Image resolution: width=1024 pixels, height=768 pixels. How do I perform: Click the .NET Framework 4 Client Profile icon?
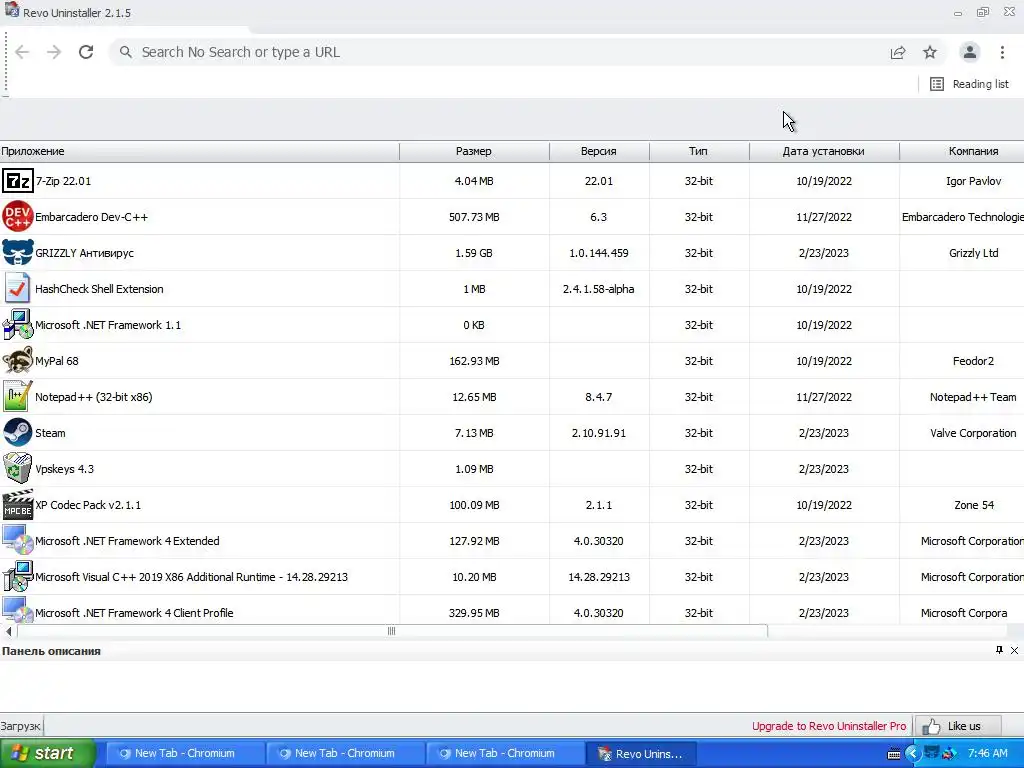(18, 611)
